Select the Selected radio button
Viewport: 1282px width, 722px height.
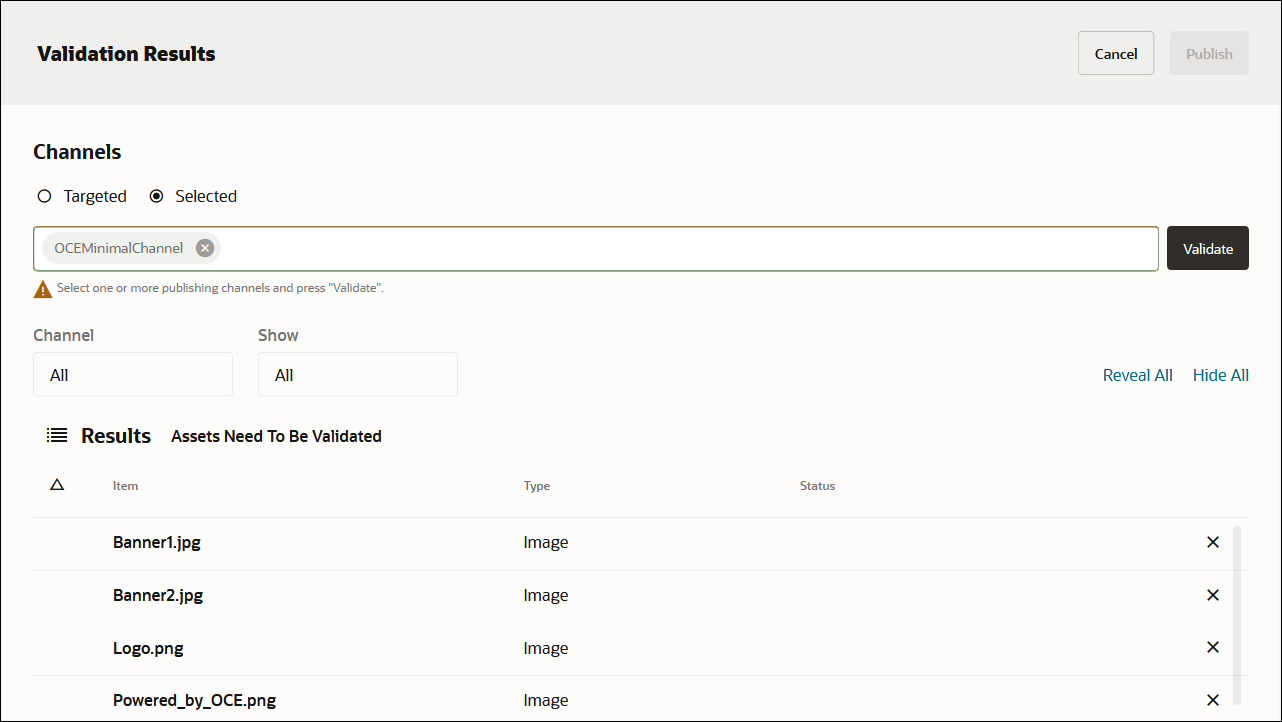click(156, 196)
